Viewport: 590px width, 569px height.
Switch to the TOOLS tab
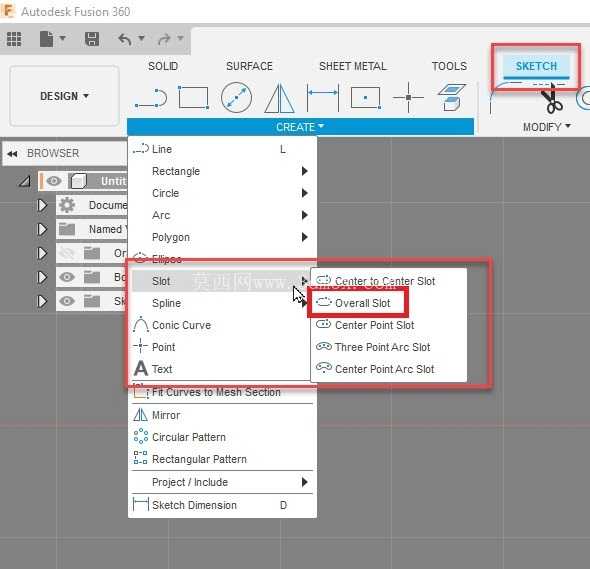449,66
